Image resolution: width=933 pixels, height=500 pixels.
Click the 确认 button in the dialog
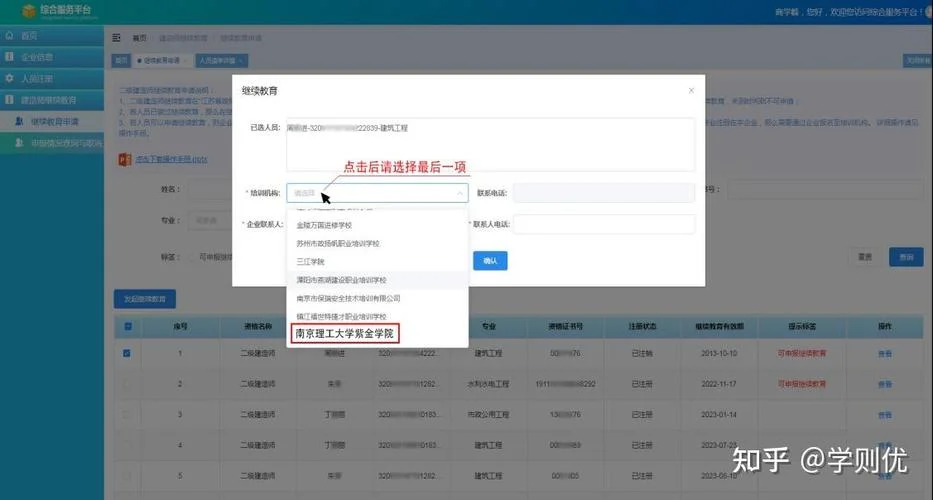(x=490, y=261)
